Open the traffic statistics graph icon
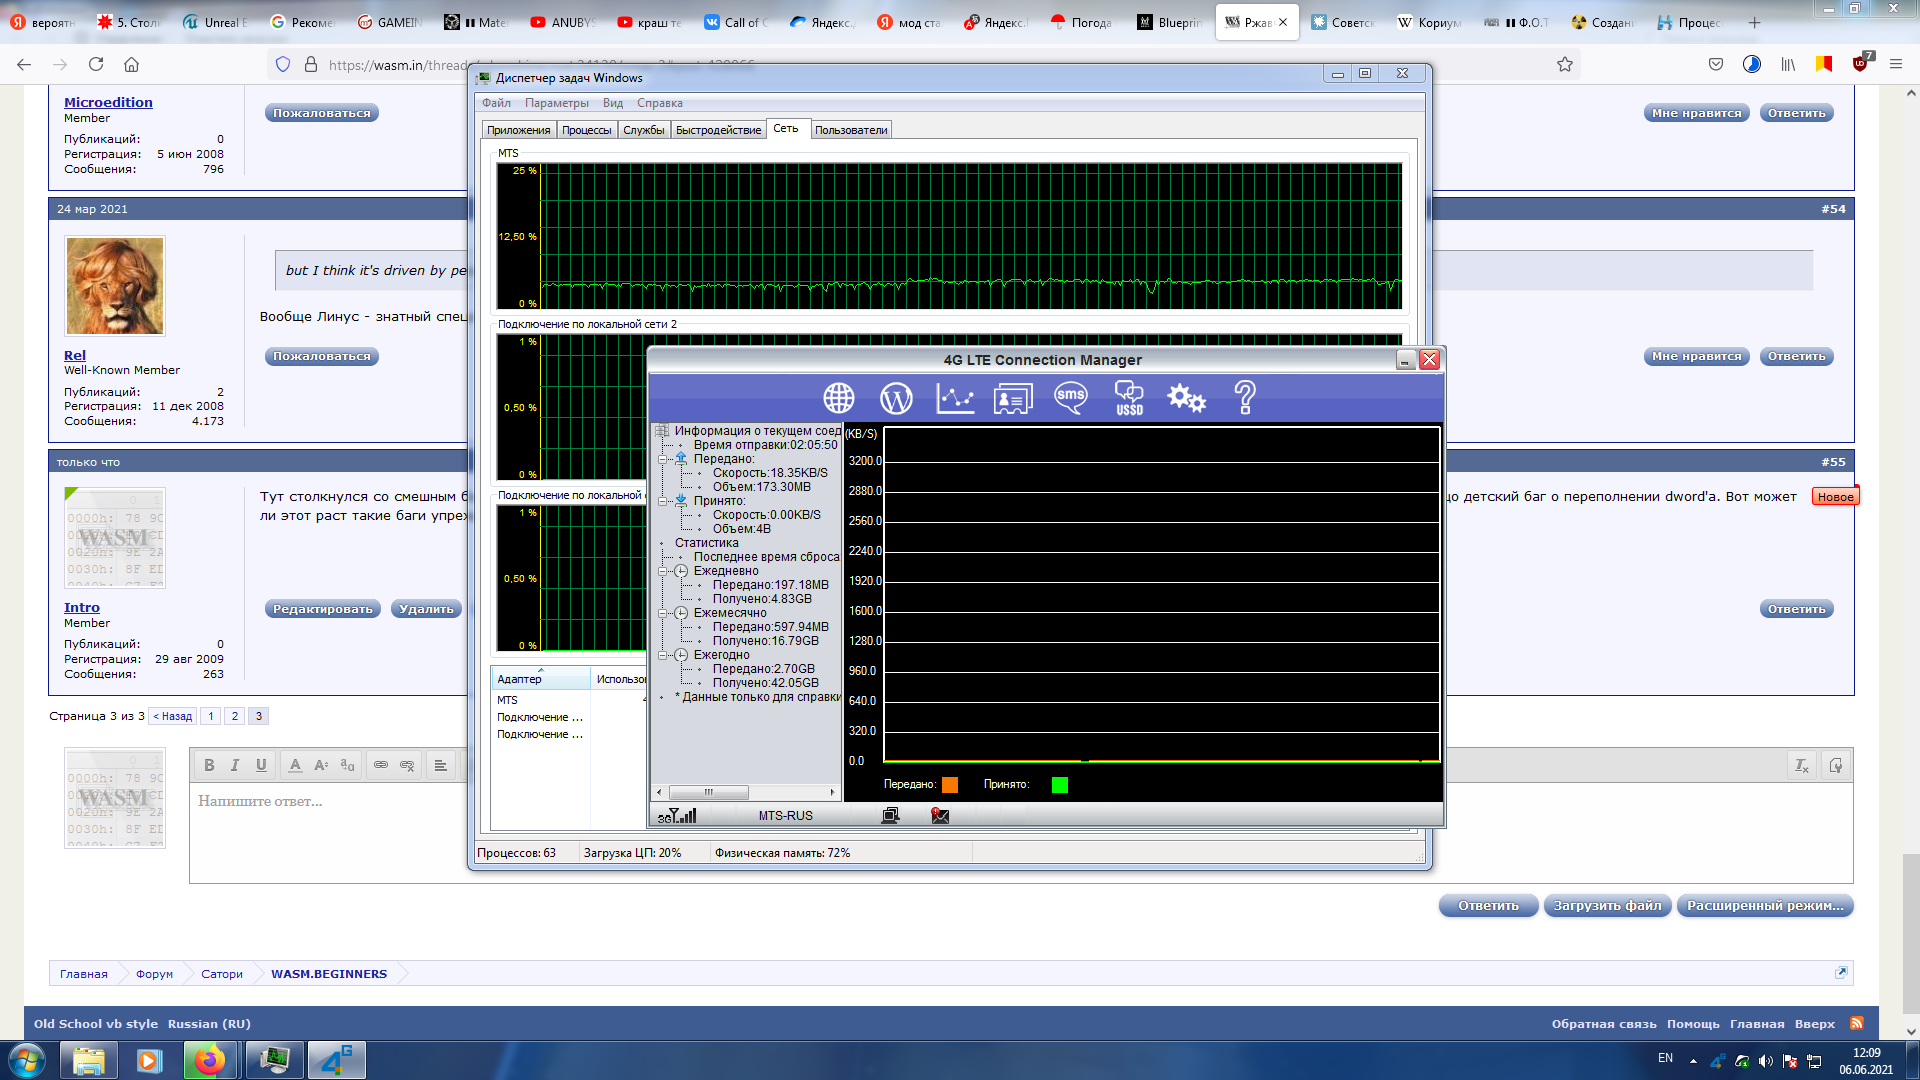This screenshot has width=1920, height=1080. 955,398
